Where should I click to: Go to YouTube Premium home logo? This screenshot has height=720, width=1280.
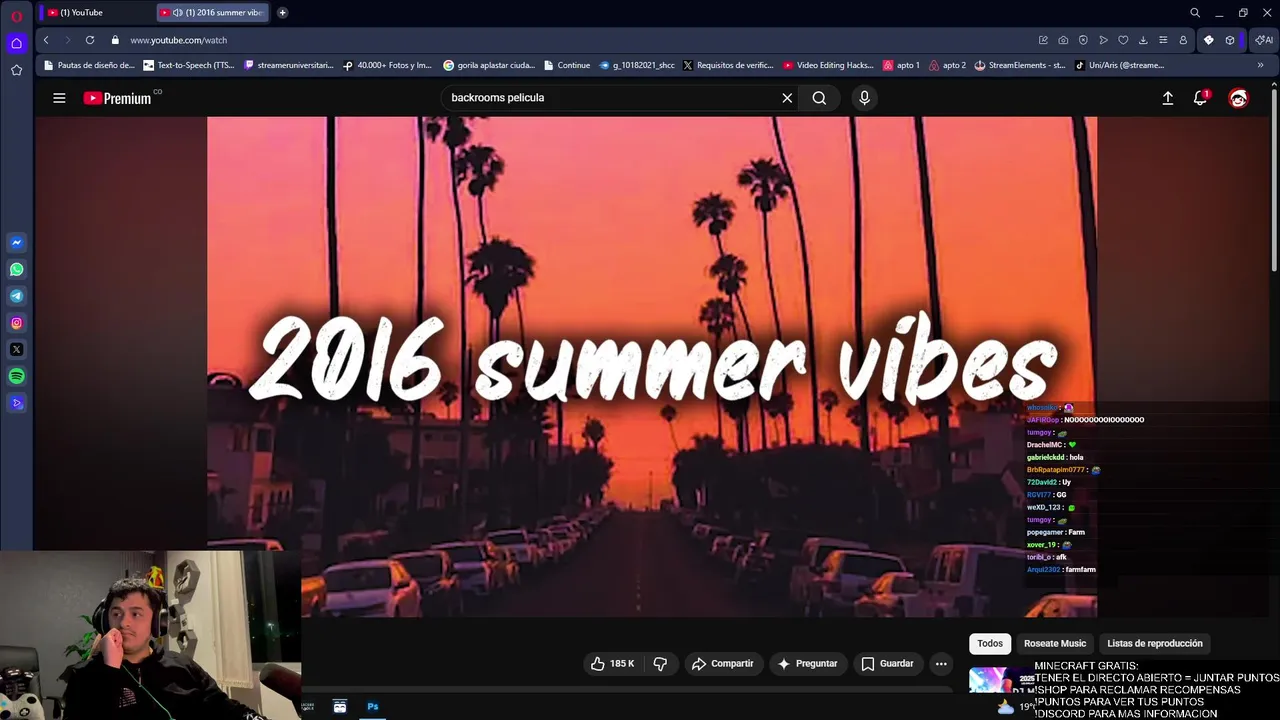(117, 98)
